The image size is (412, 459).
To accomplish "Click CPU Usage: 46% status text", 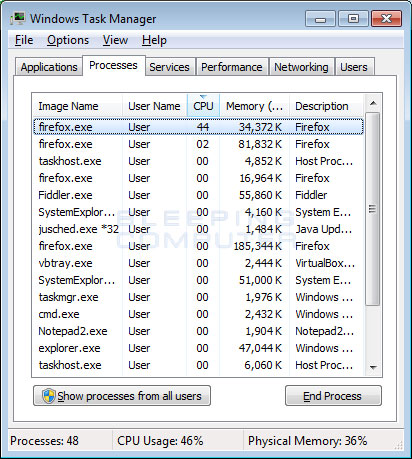I will (160, 441).
